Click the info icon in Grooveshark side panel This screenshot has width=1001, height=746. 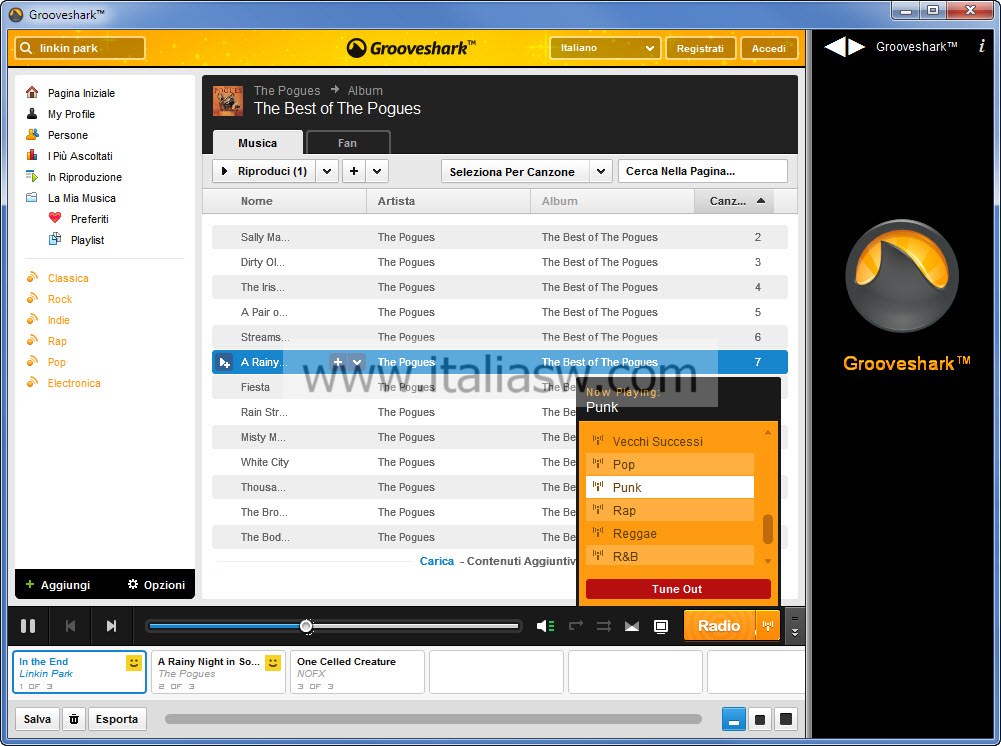coord(982,47)
